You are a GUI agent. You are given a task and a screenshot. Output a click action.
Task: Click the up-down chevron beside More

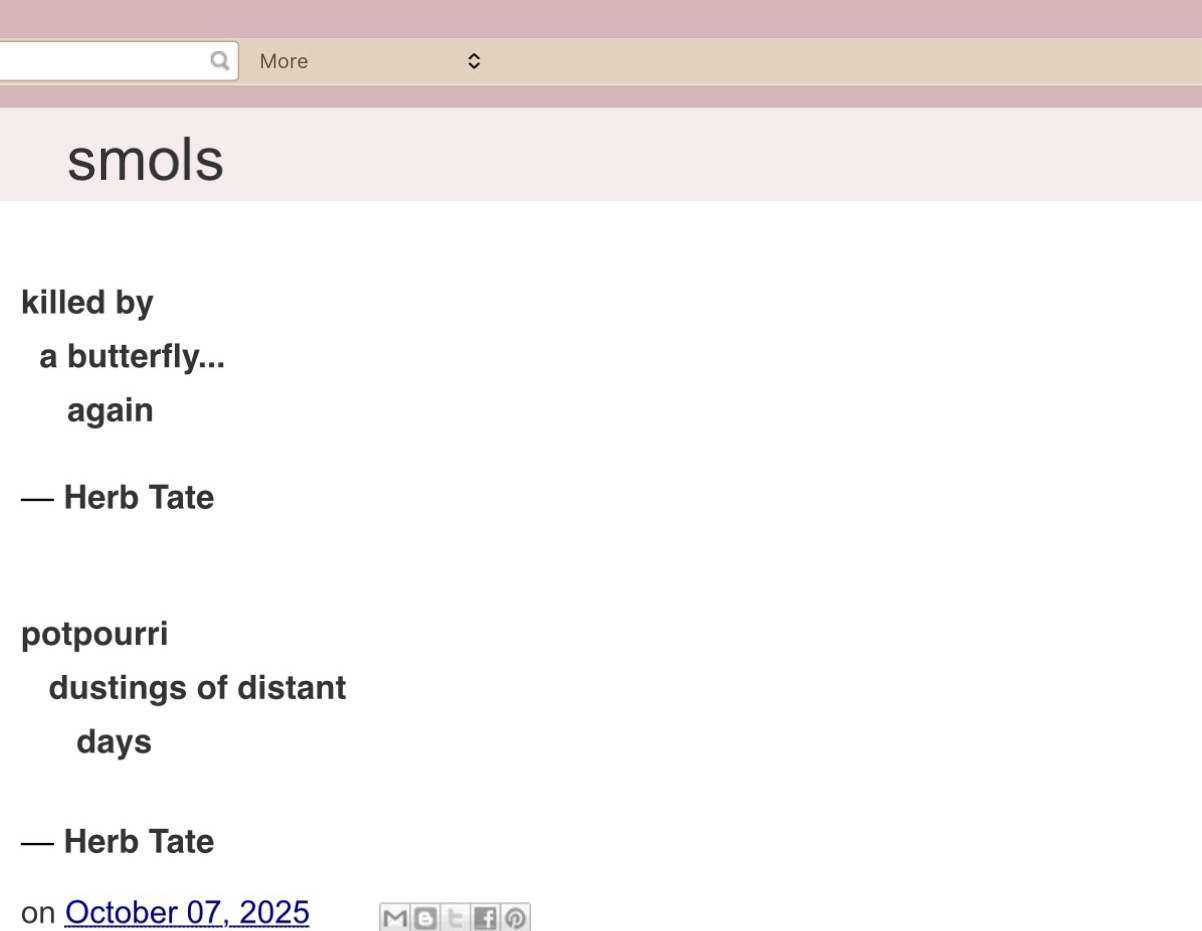pos(474,61)
